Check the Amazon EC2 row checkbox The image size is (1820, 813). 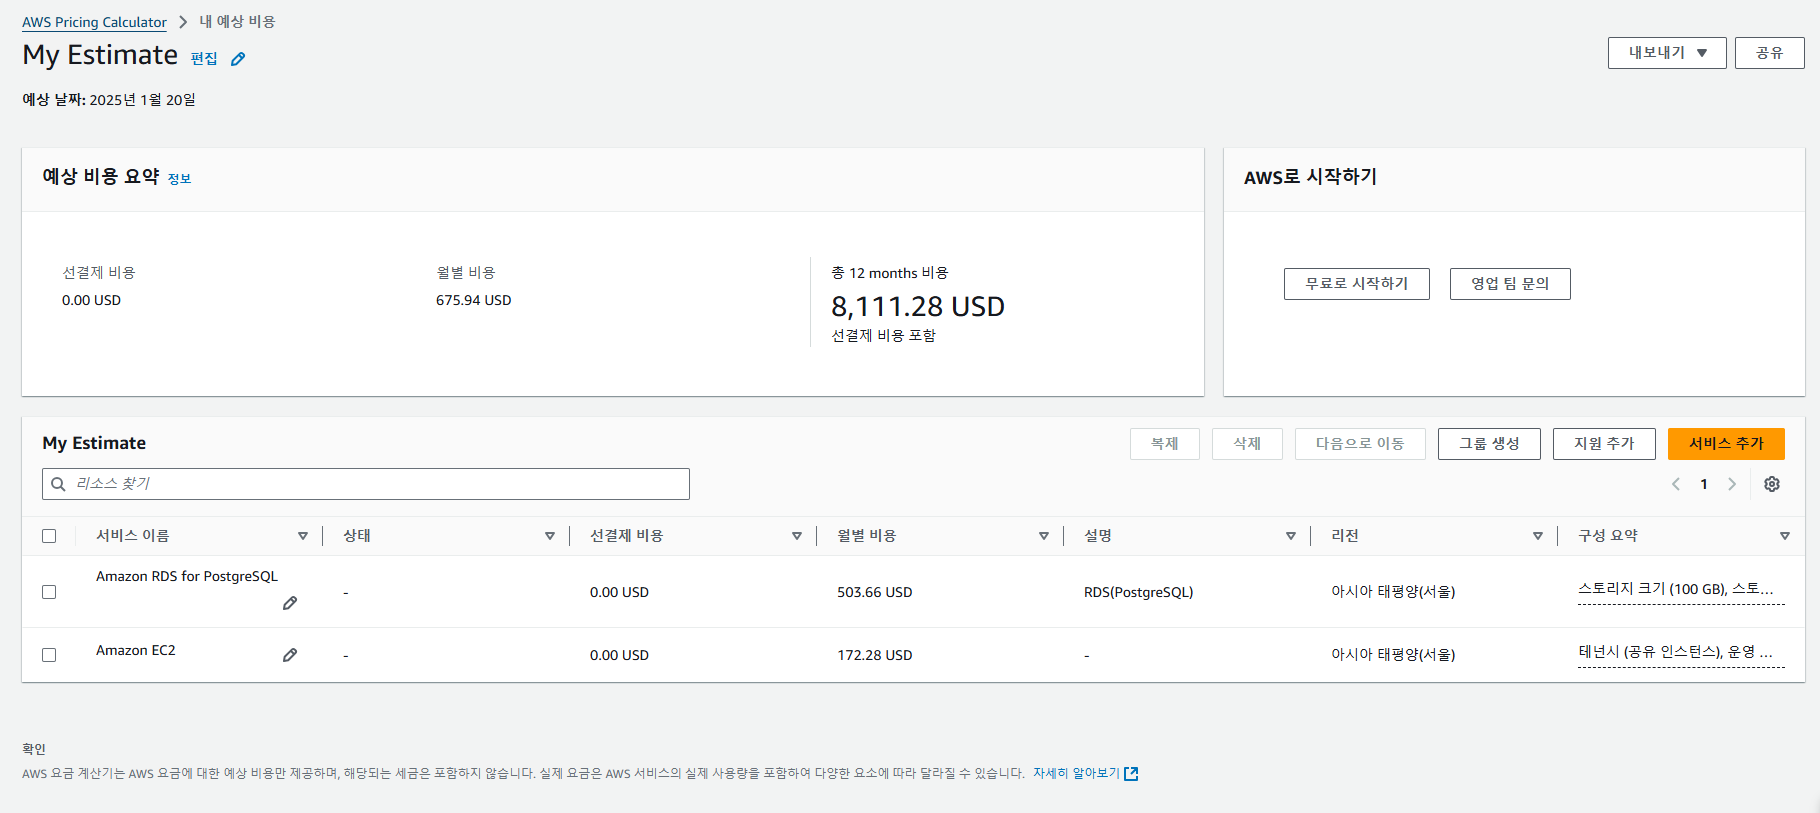(49, 655)
